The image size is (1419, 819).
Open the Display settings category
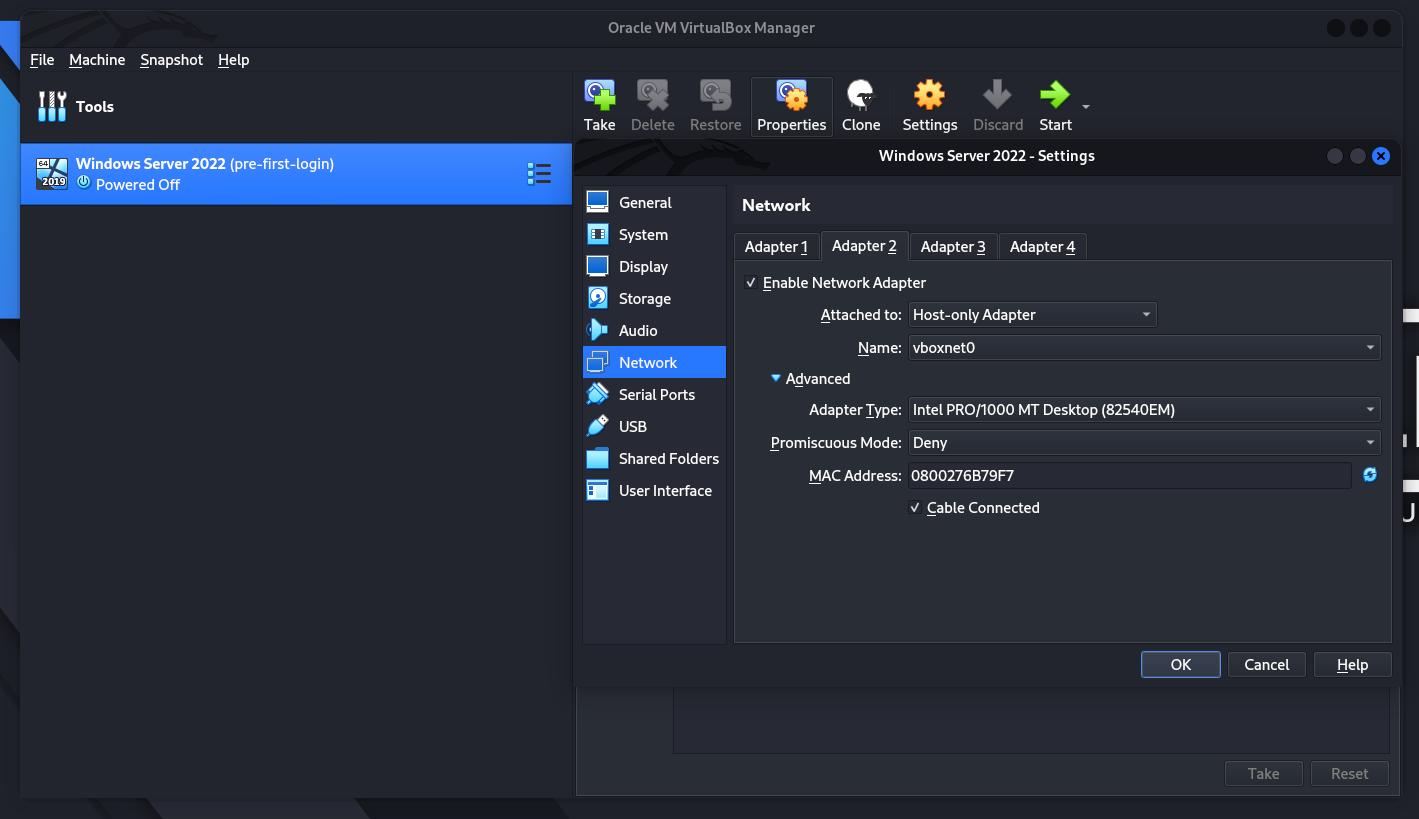[654, 266]
